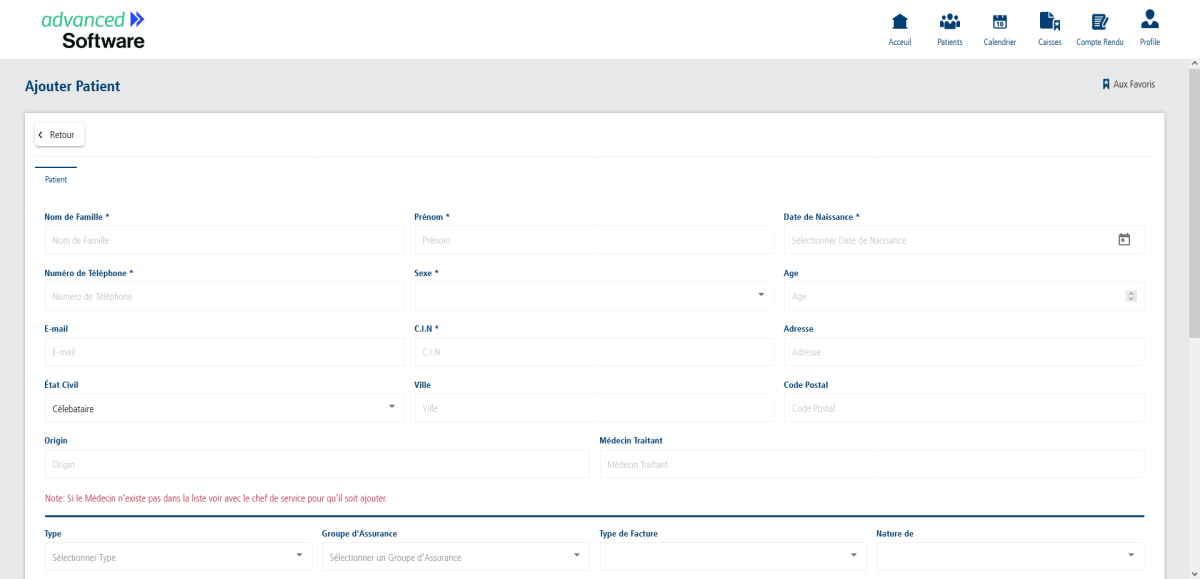Expand the Type selection dropdown
1200x579 pixels.
pos(299,556)
